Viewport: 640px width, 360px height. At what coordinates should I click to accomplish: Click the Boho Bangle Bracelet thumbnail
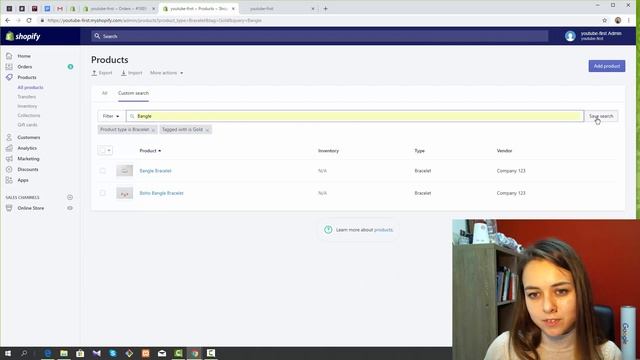click(x=124, y=193)
